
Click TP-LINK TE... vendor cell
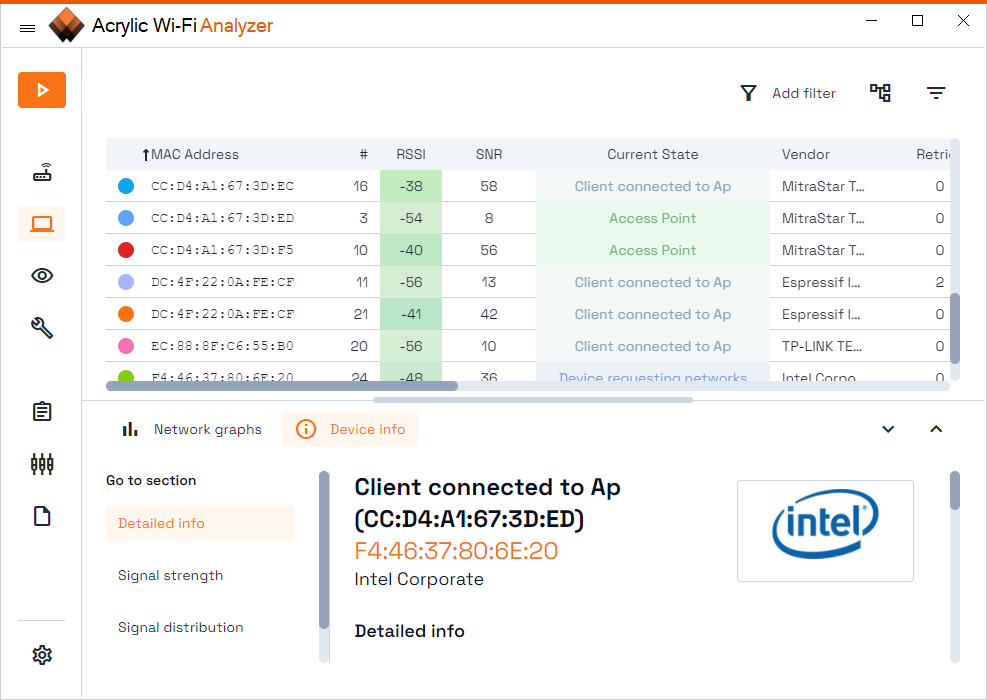click(821, 346)
